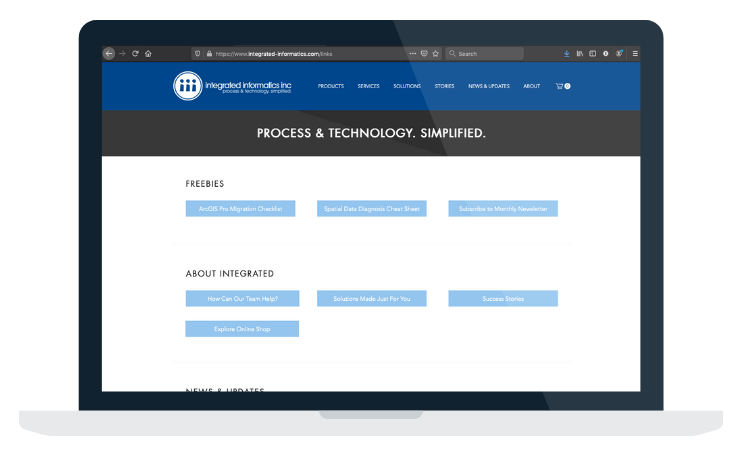Open the ArcGIS Pro Migration Checklist
The width and height of the screenshot is (745, 469).
tap(240, 209)
